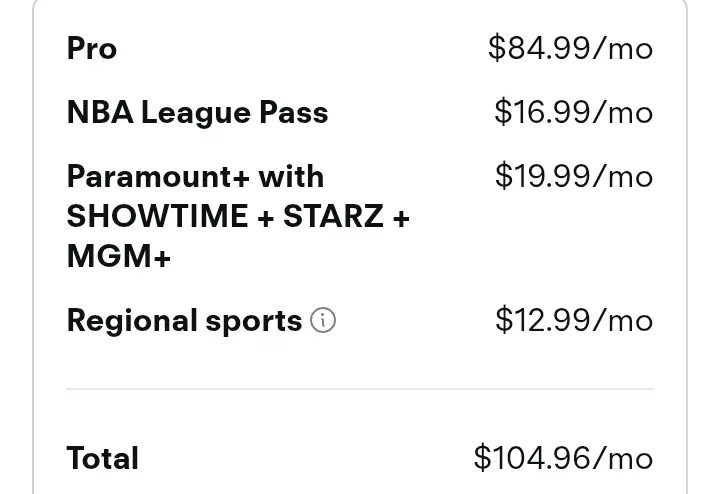Viewport: 720px width, 494px height.
Task: Click the $12.99/mo Regional sports price
Action: [x=574, y=320]
